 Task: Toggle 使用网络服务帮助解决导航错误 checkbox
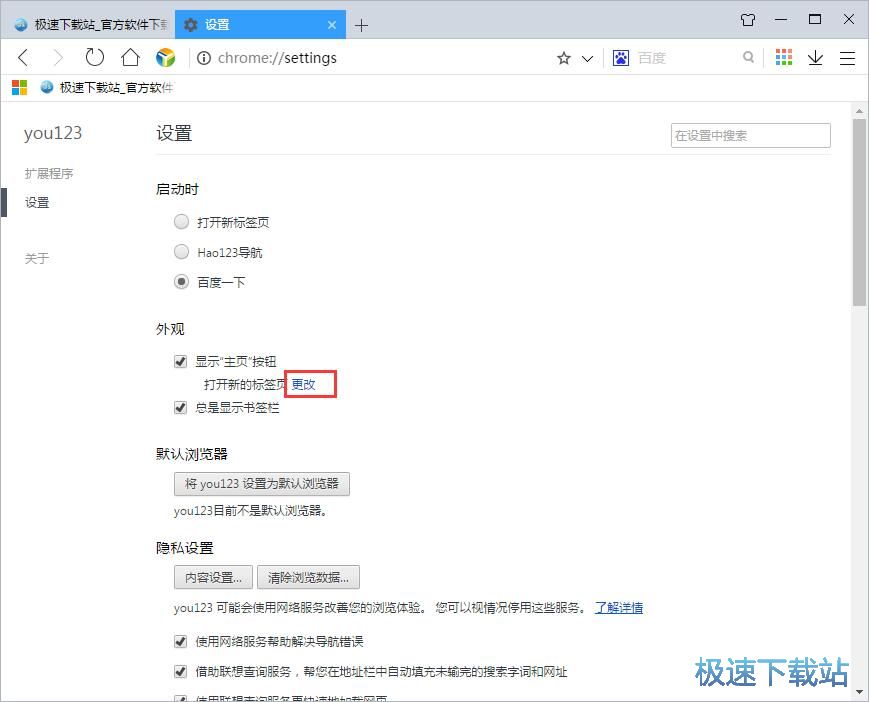pyautogui.click(x=181, y=642)
